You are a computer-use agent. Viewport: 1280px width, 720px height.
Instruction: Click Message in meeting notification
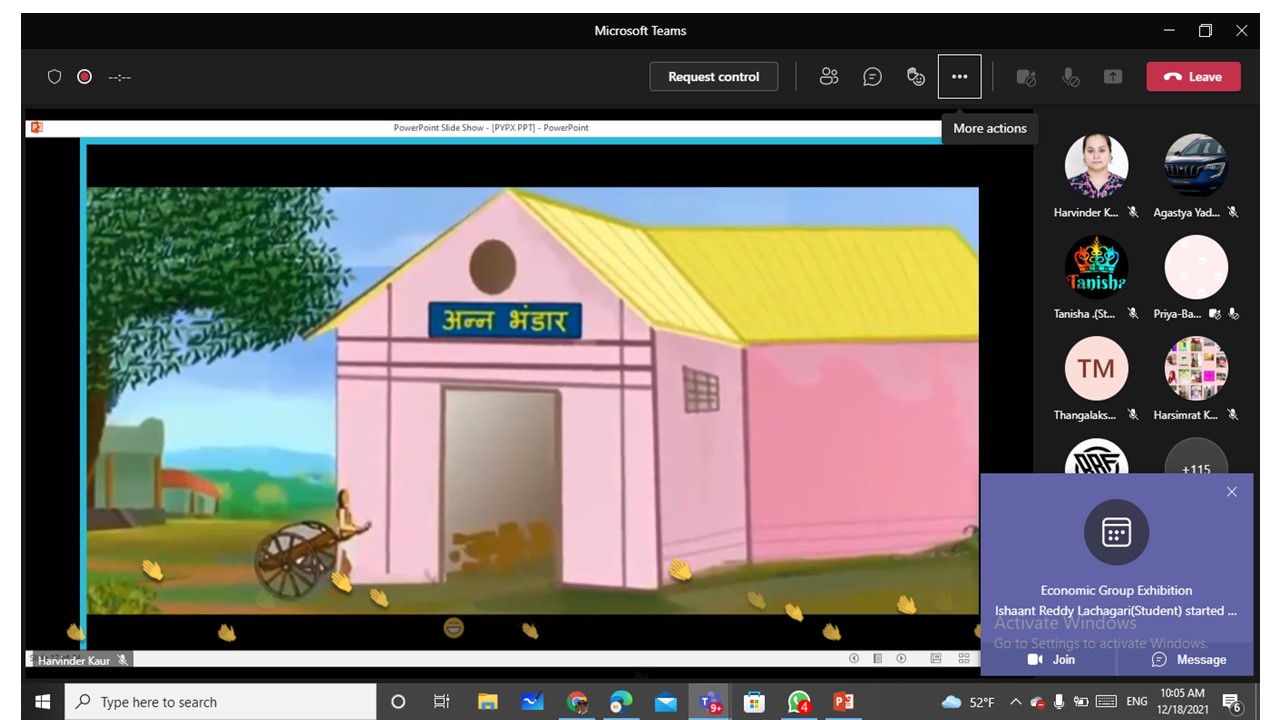(x=1189, y=659)
